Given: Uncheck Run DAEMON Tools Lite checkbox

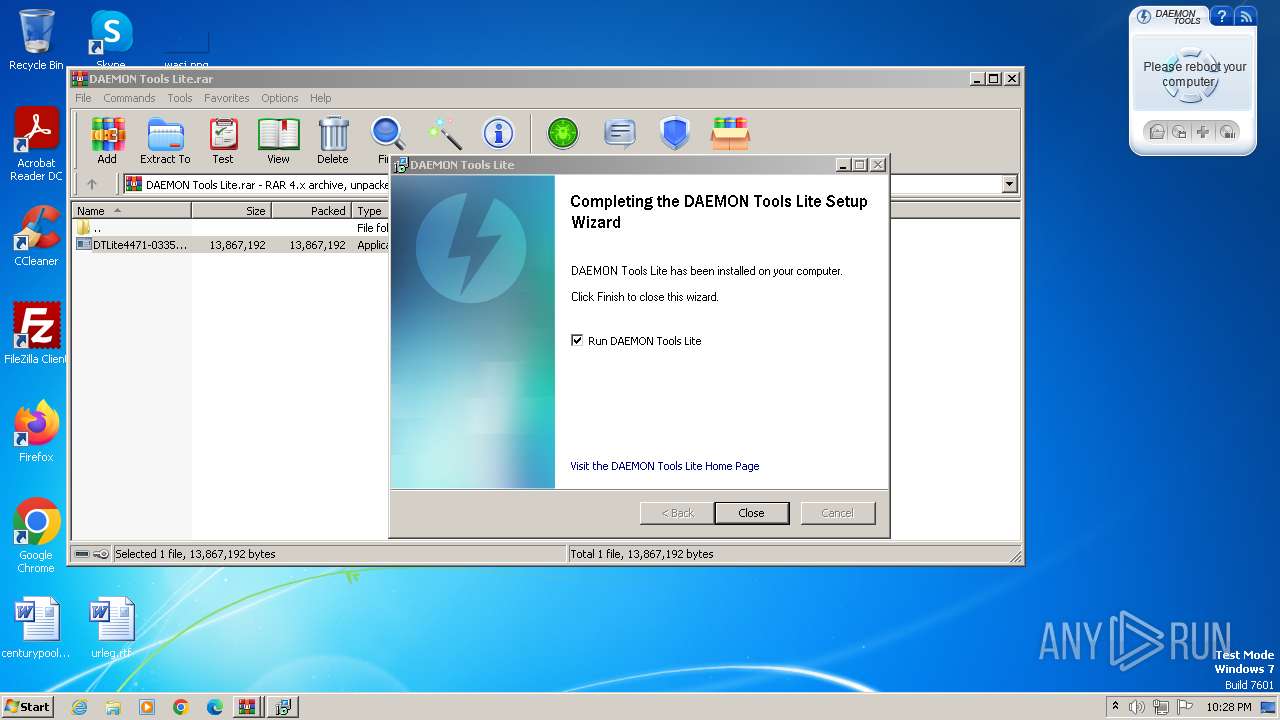Looking at the screenshot, I should [577, 341].
